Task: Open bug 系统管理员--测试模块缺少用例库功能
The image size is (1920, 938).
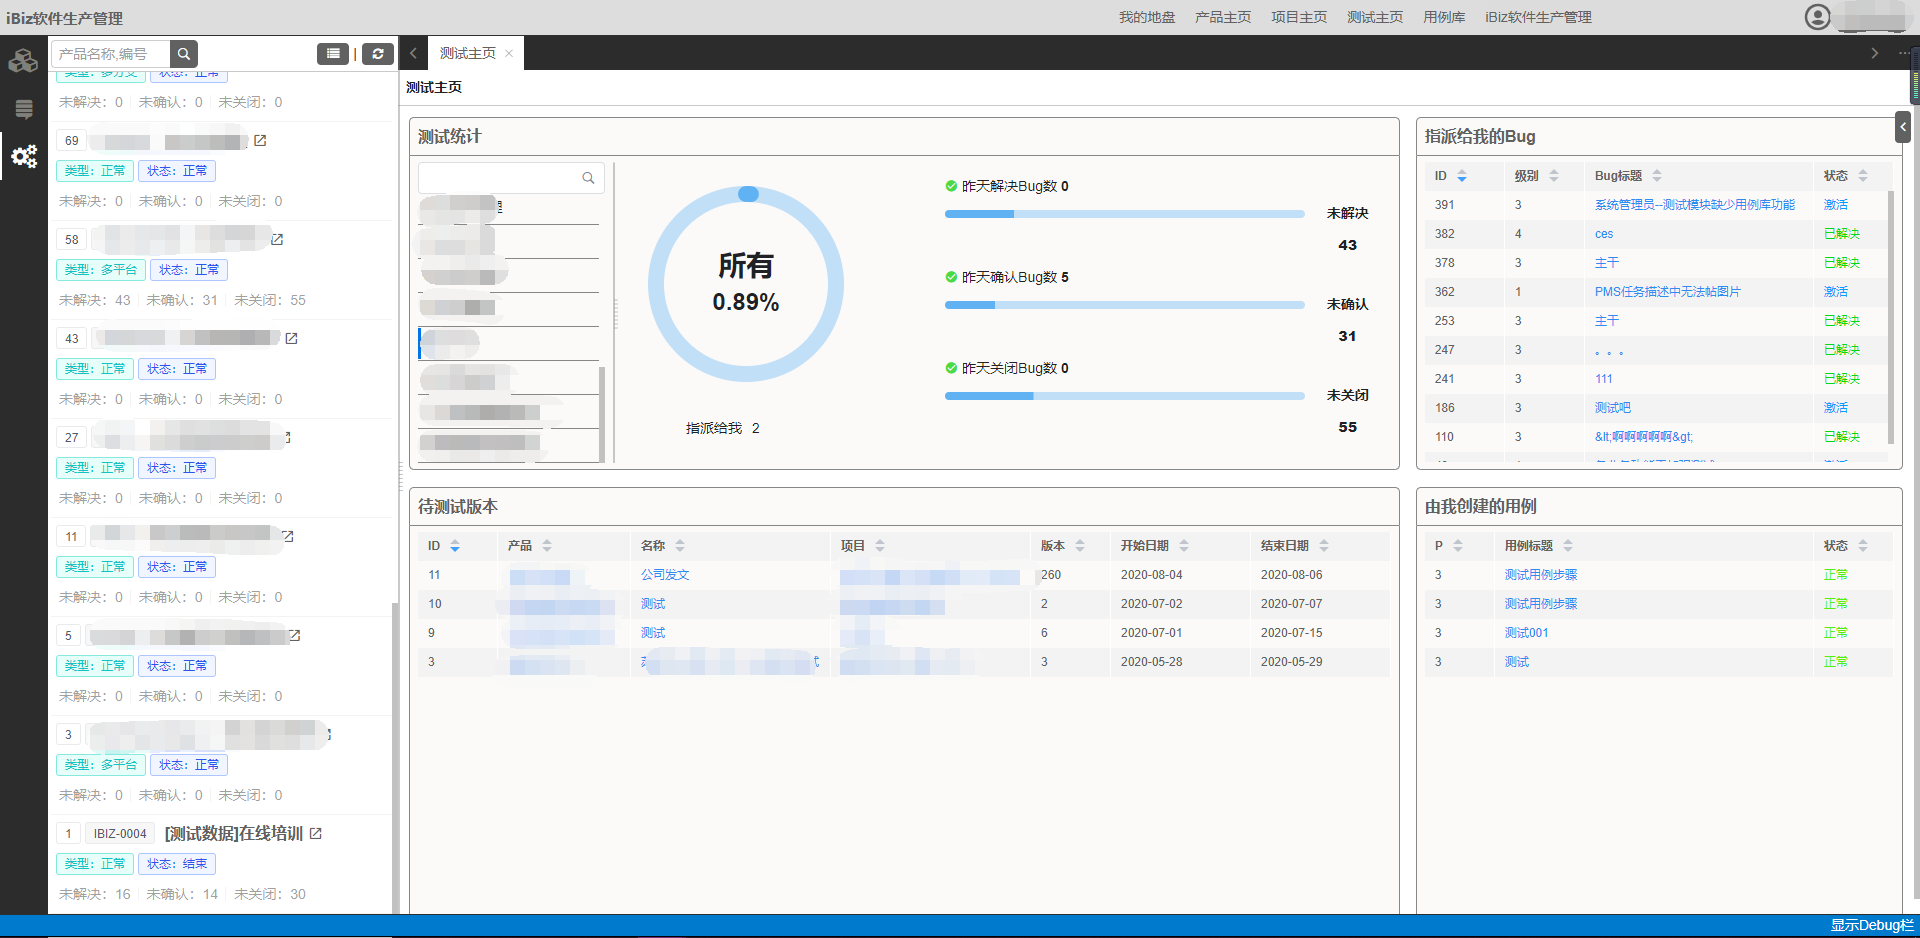Action: click(1694, 205)
